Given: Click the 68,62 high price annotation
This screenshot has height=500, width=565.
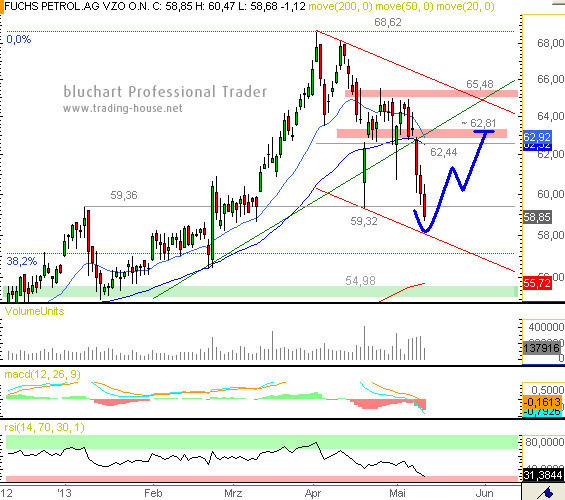Looking at the screenshot, I should click(388, 22).
